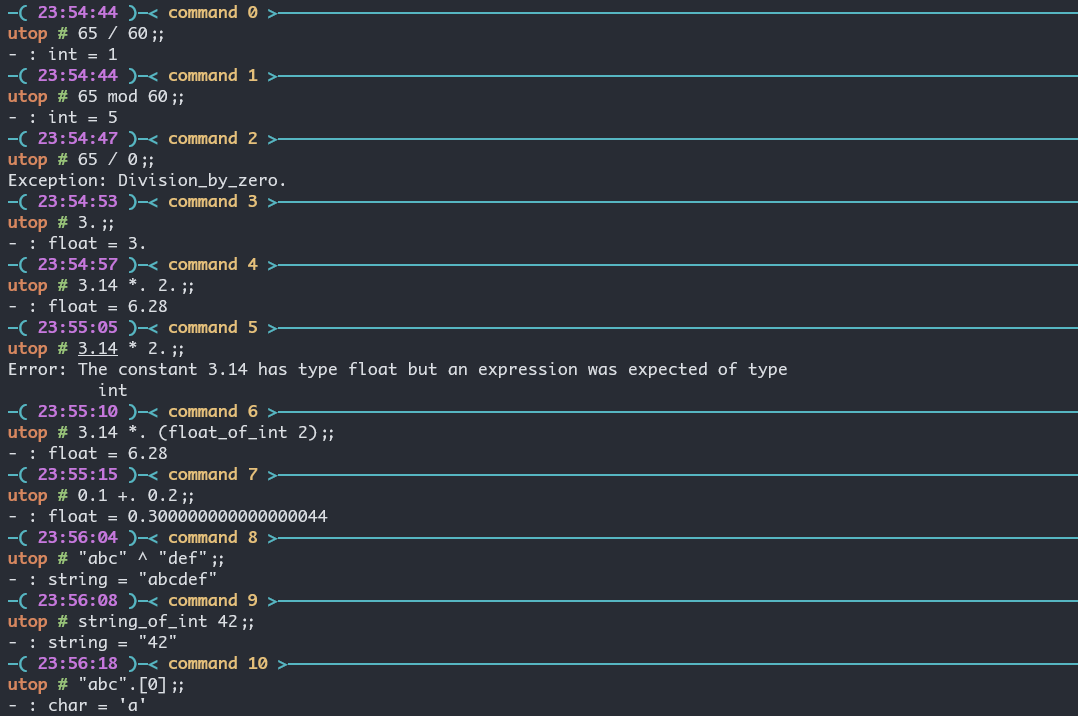Place cursor on the '65 / 60;;' input
This screenshot has height=716, width=1078.
pos(120,33)
